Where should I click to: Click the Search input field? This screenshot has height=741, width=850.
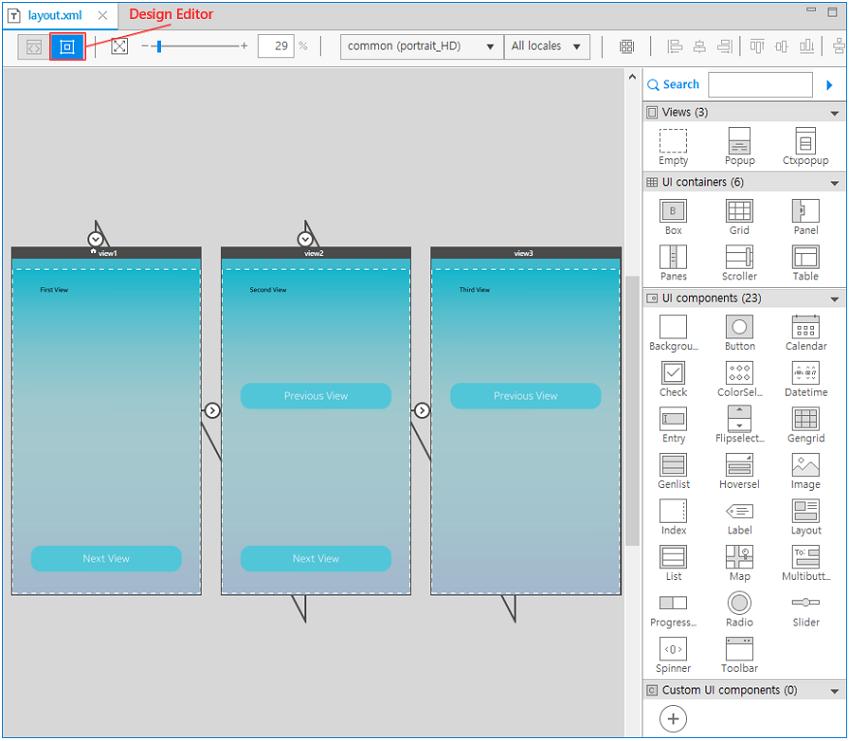click(x=760, y=84)
